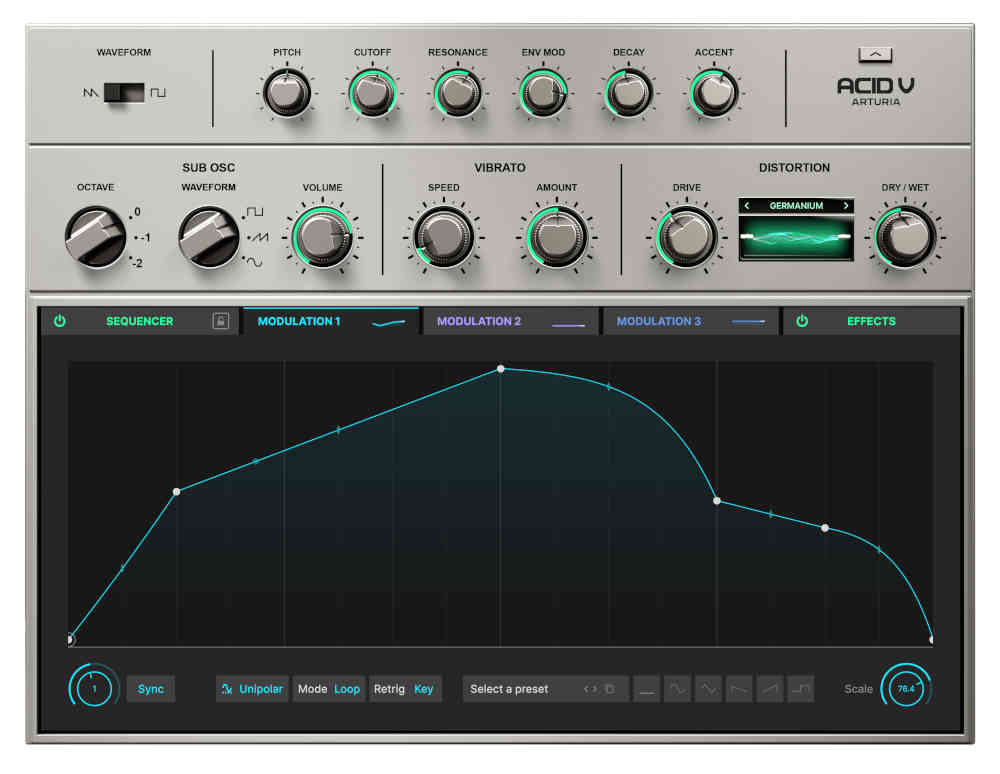Select the step shape preset icon

click(801, 689)
